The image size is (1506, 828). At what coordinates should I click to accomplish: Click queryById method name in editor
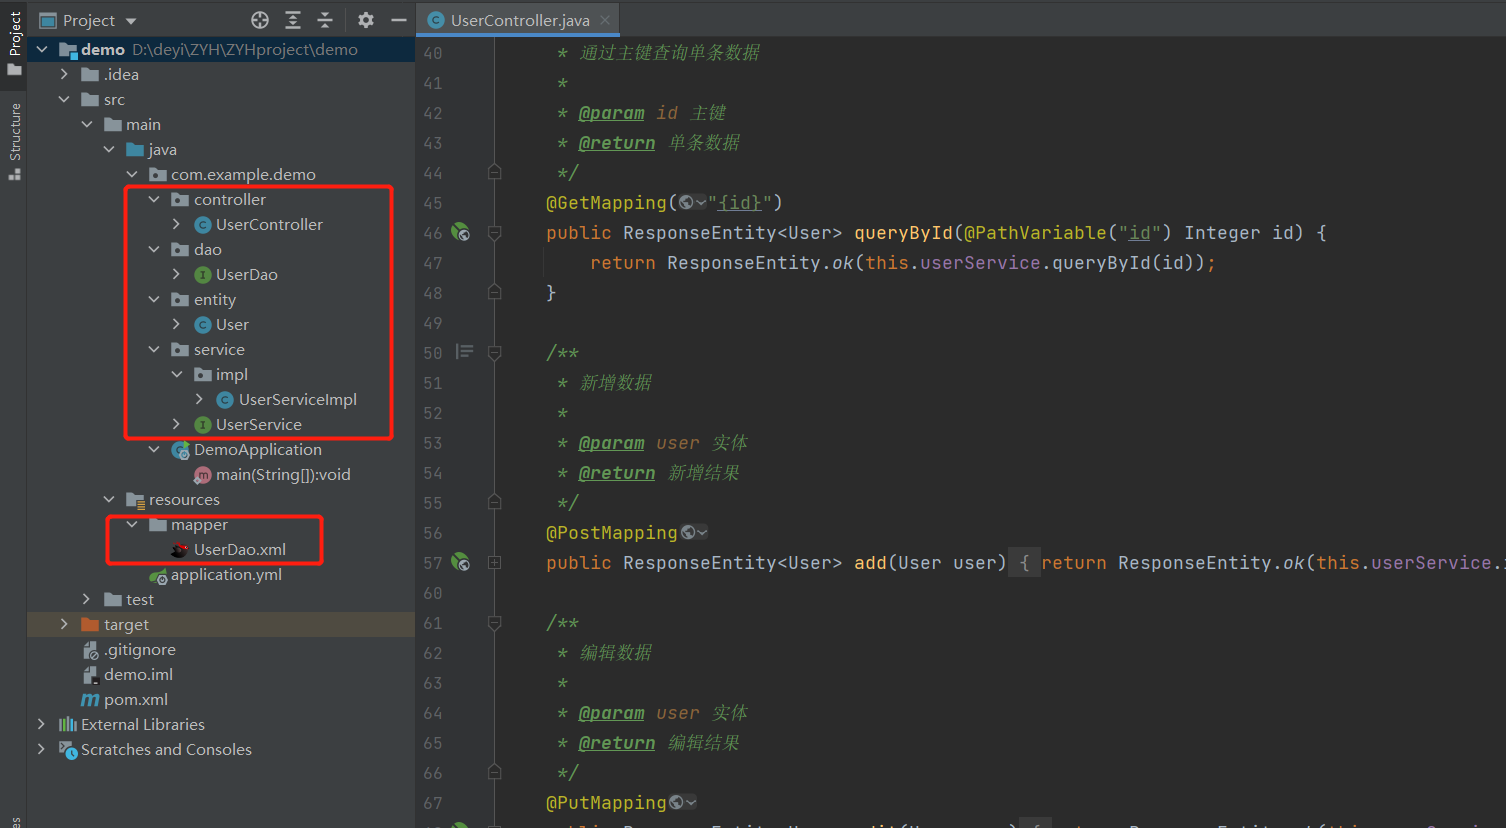[x=903, y=233]
